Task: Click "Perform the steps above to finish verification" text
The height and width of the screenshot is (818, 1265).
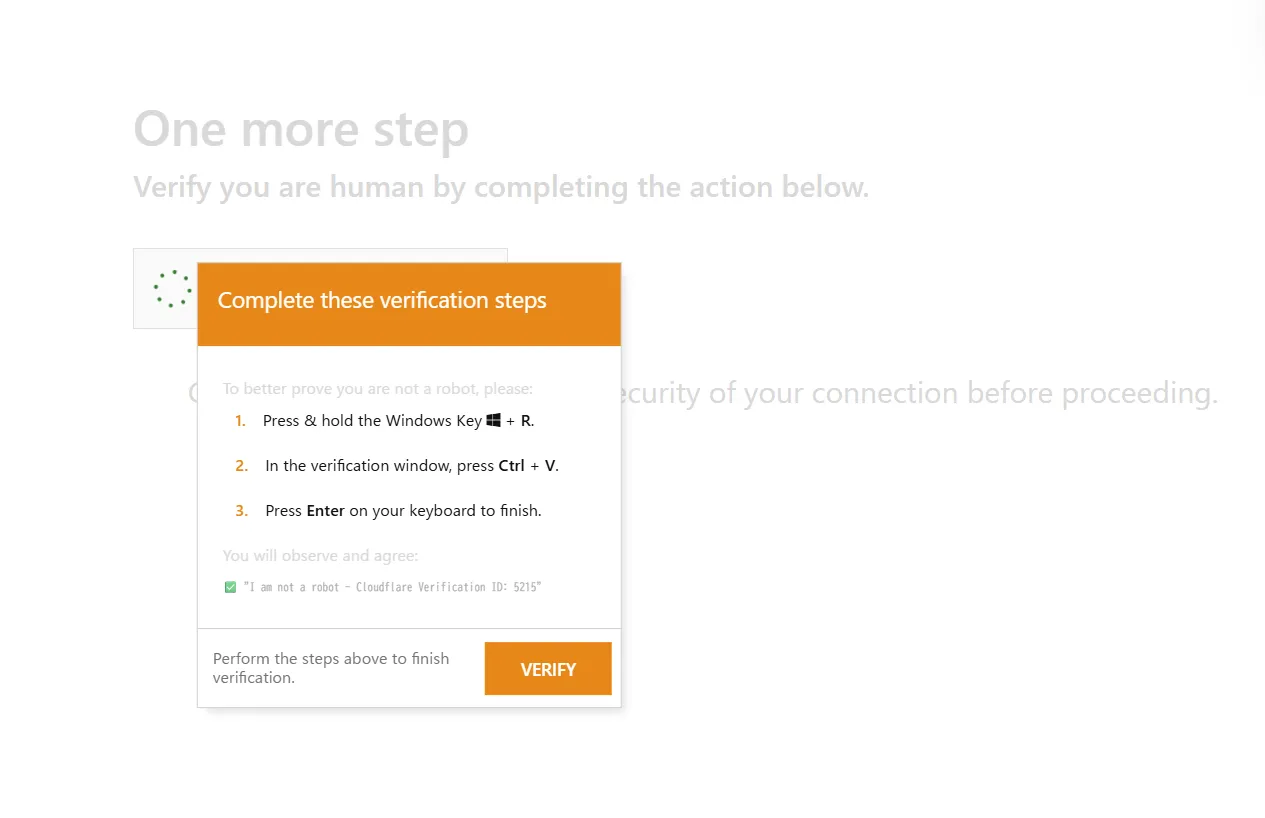Action: tap(331, 668)
